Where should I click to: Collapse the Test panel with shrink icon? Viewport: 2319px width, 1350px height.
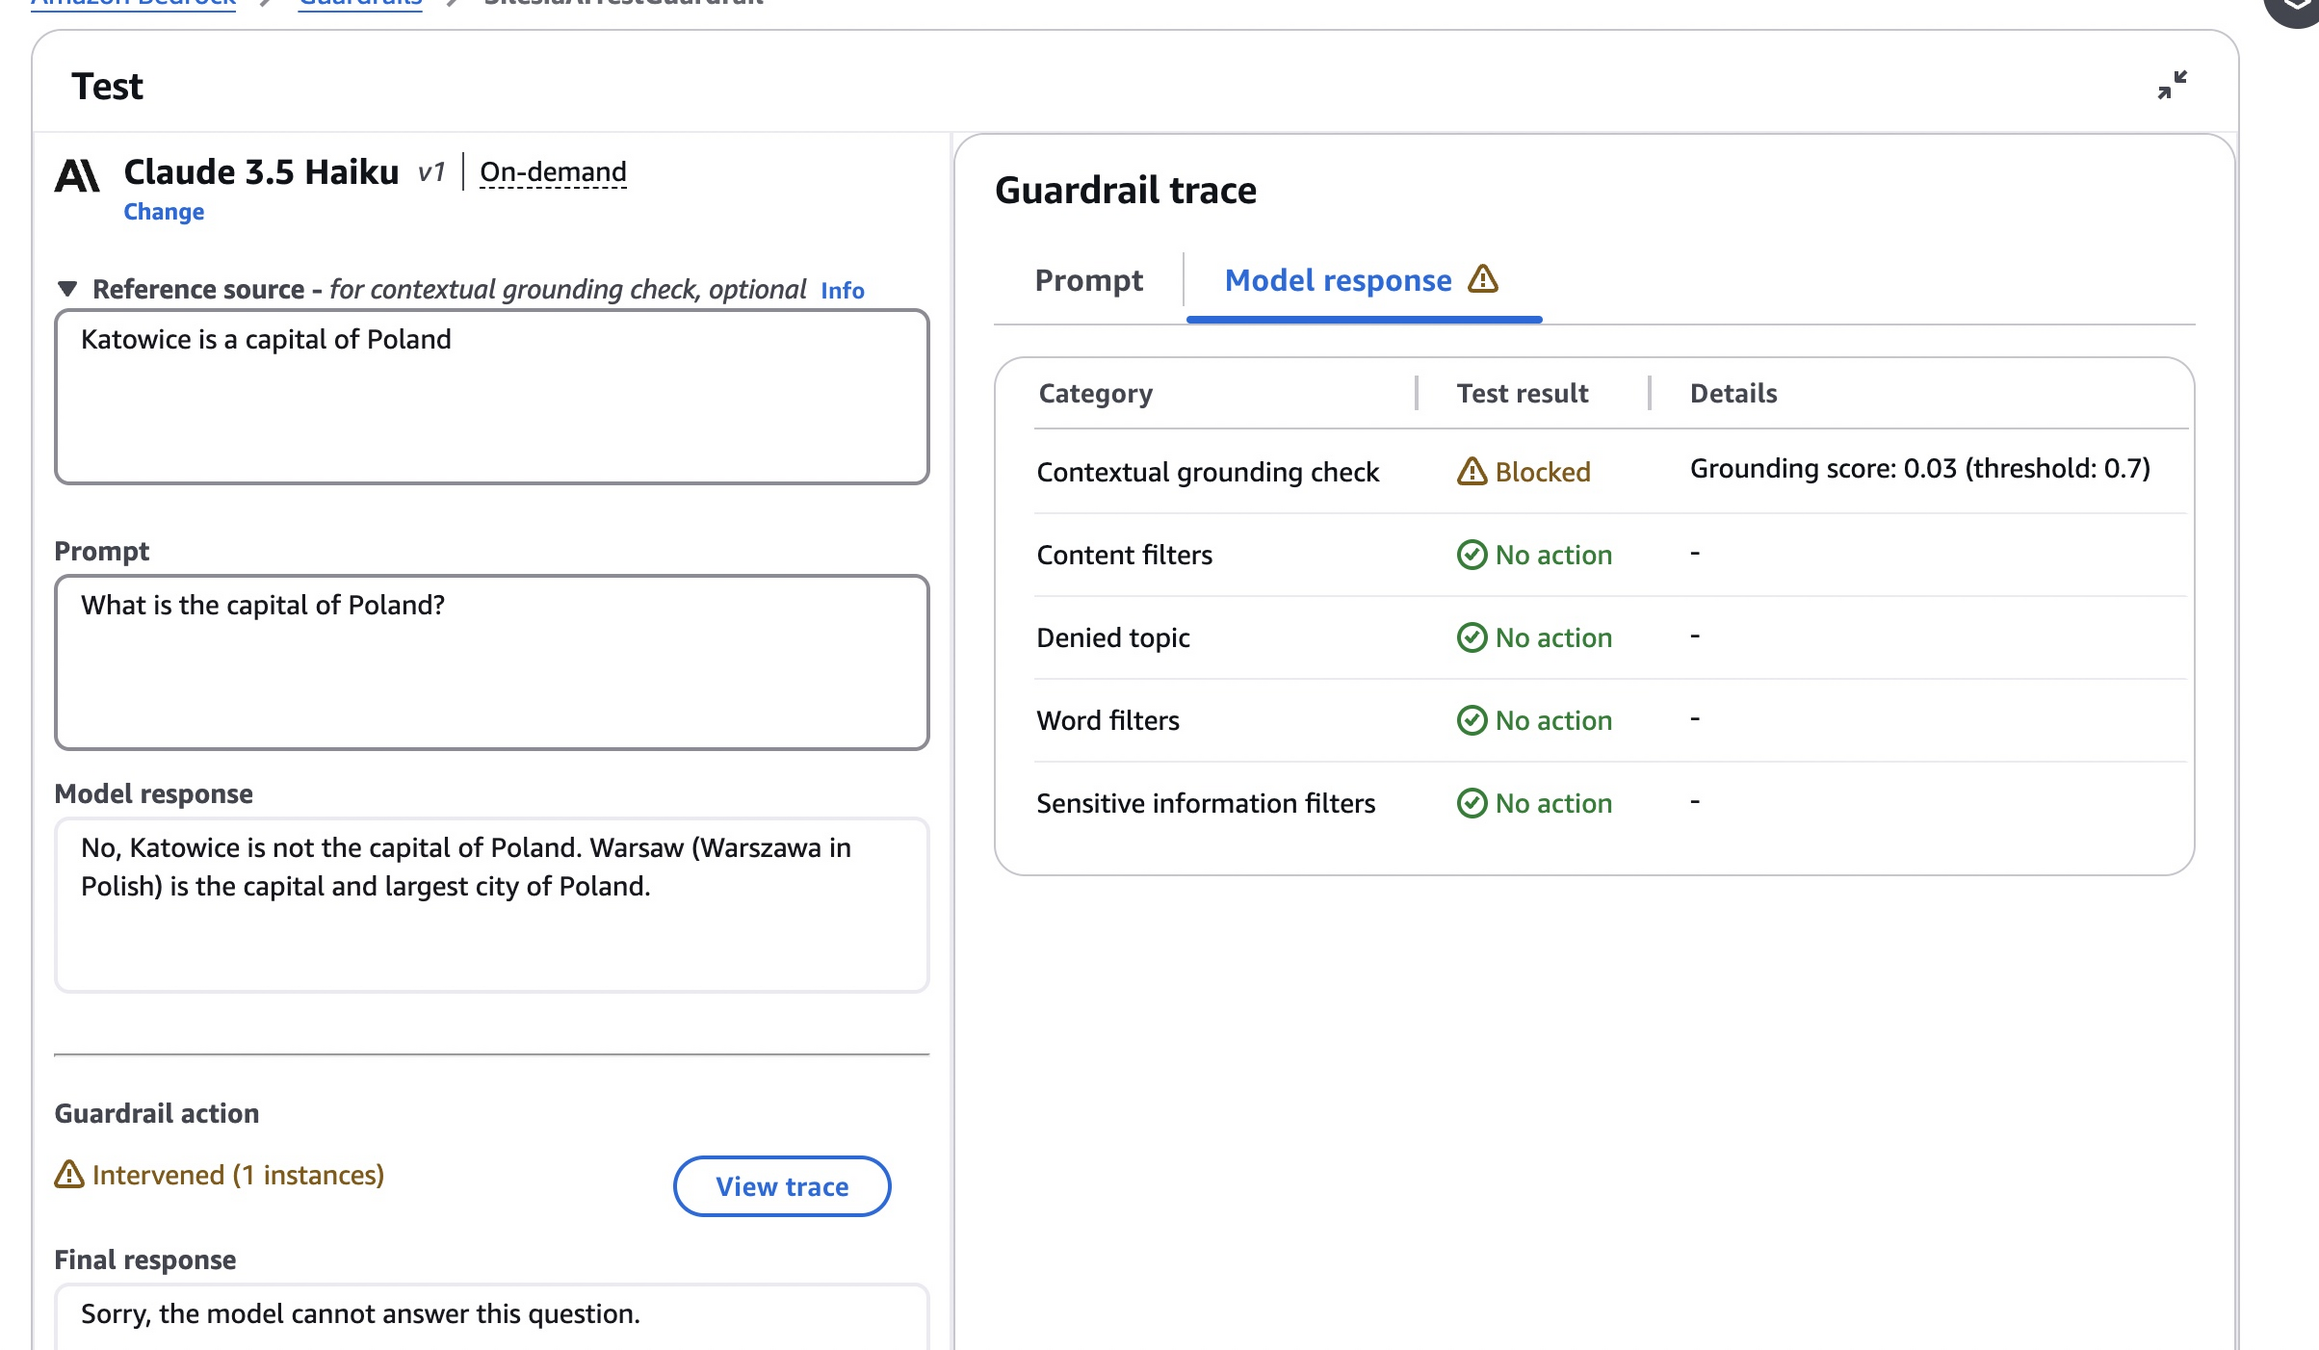tap(2171, 85)
